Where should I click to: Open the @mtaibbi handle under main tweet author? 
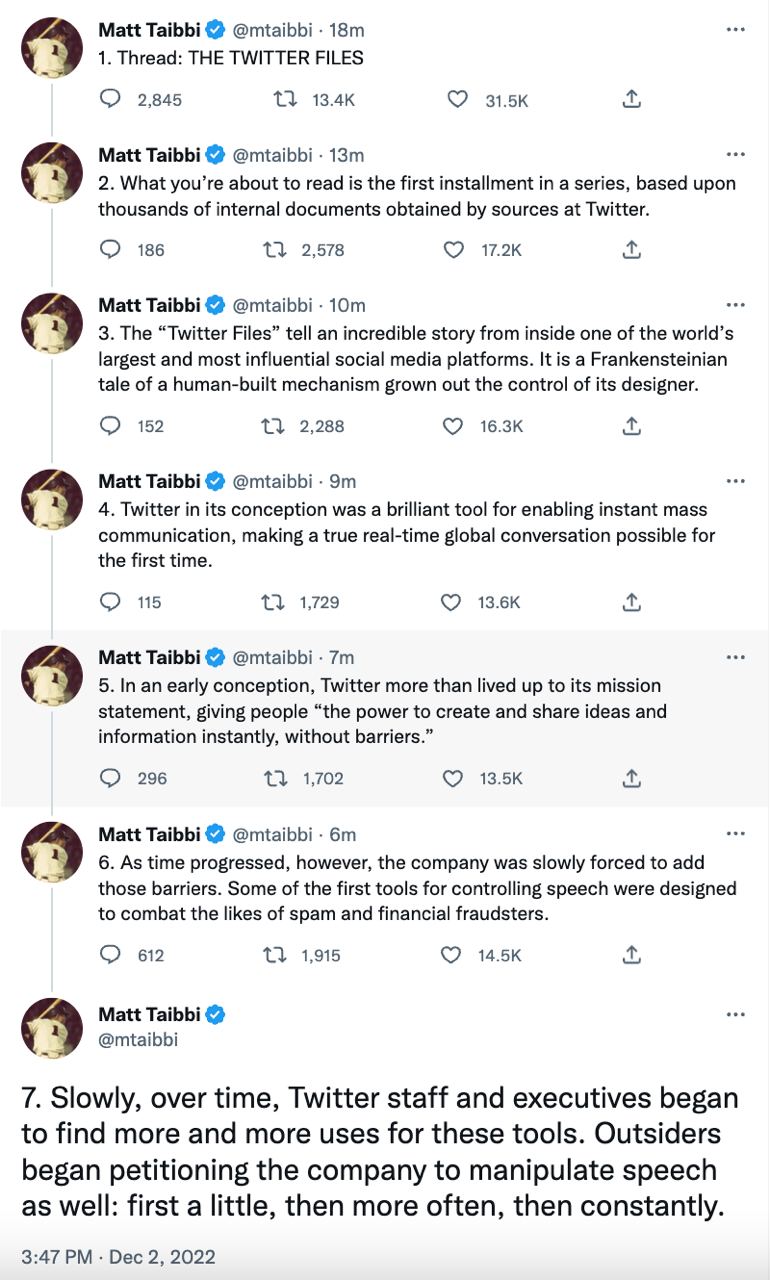tap(138, 1040)
